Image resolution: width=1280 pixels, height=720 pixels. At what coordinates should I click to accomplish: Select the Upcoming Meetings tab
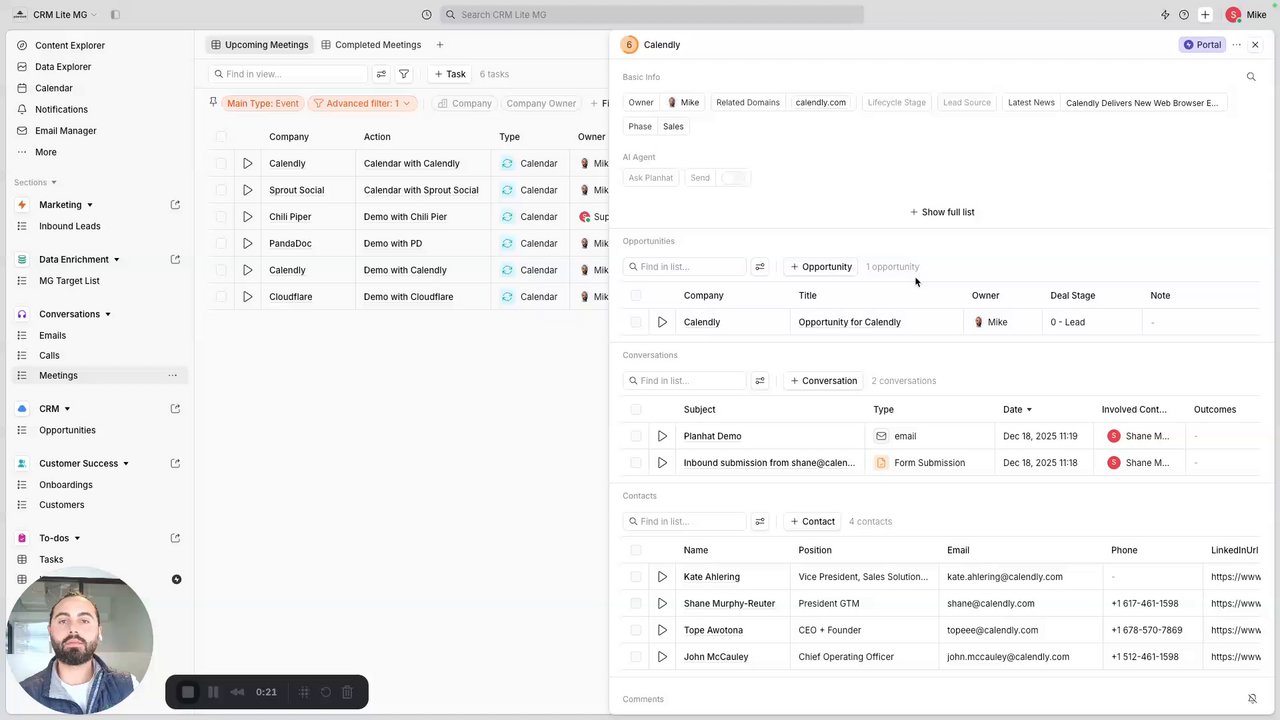pyautogui.click(x=259, y=45)
